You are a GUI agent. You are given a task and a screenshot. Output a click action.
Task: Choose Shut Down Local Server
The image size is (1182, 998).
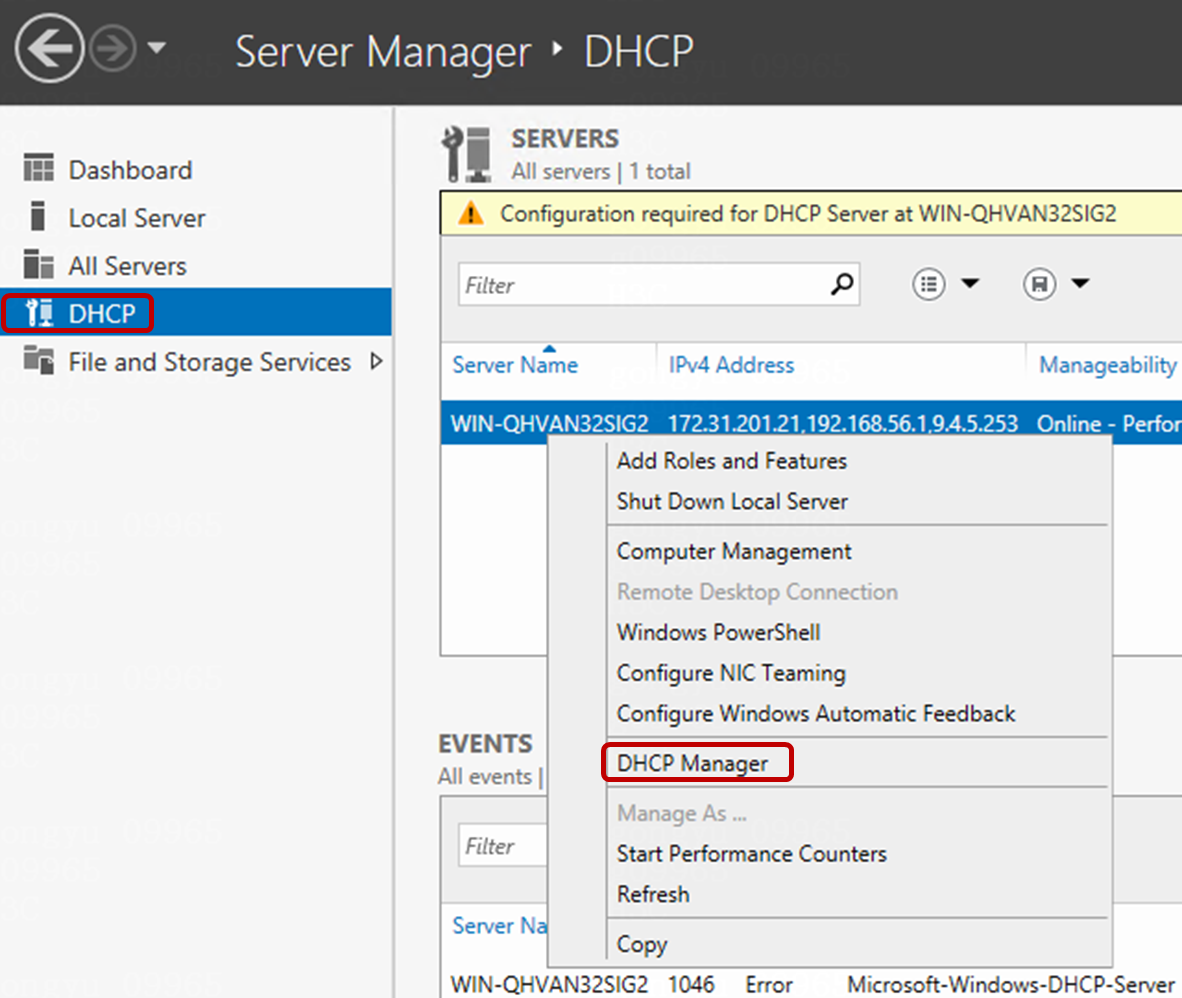coord(732,501)
